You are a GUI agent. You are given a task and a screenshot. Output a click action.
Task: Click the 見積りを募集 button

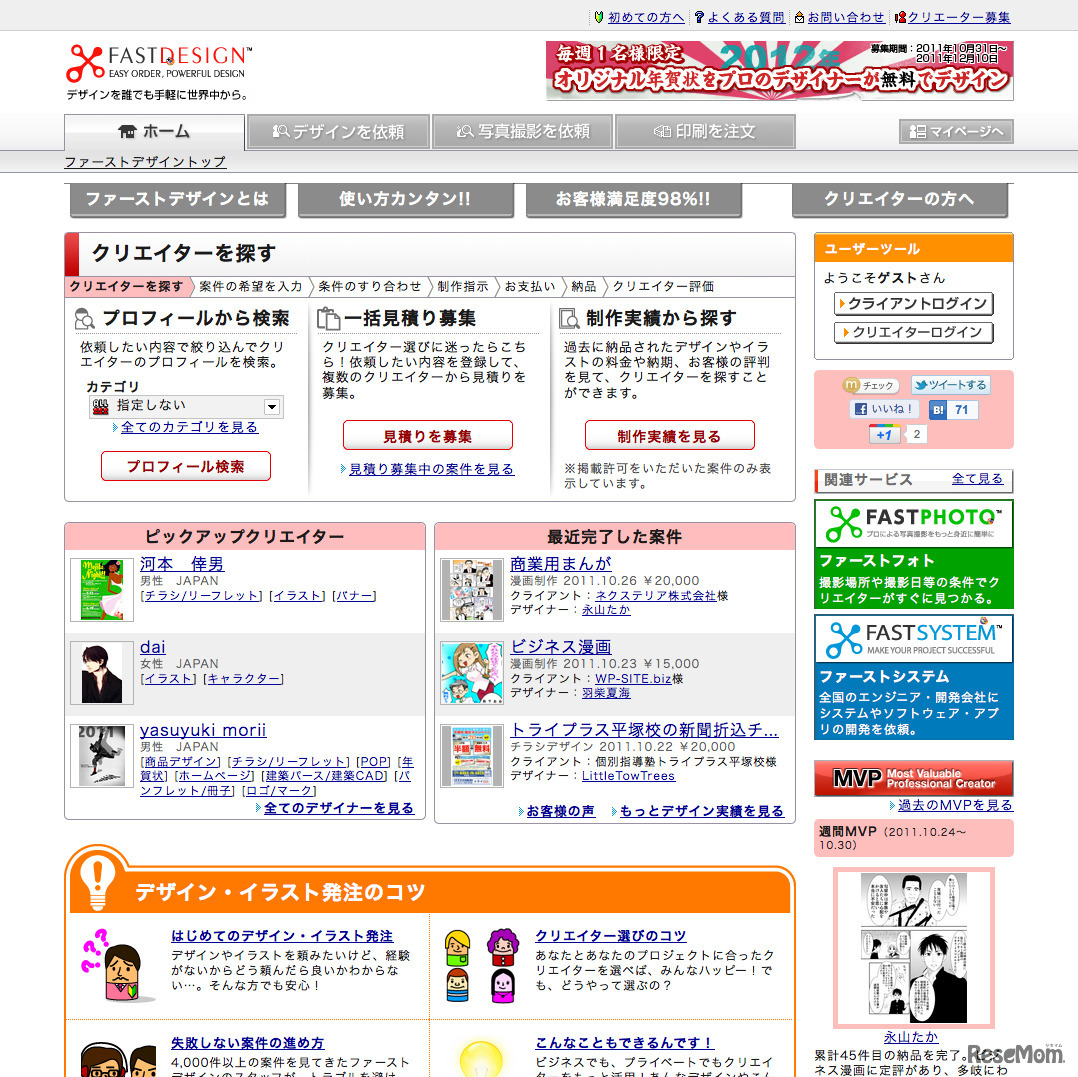click(428, 435)
